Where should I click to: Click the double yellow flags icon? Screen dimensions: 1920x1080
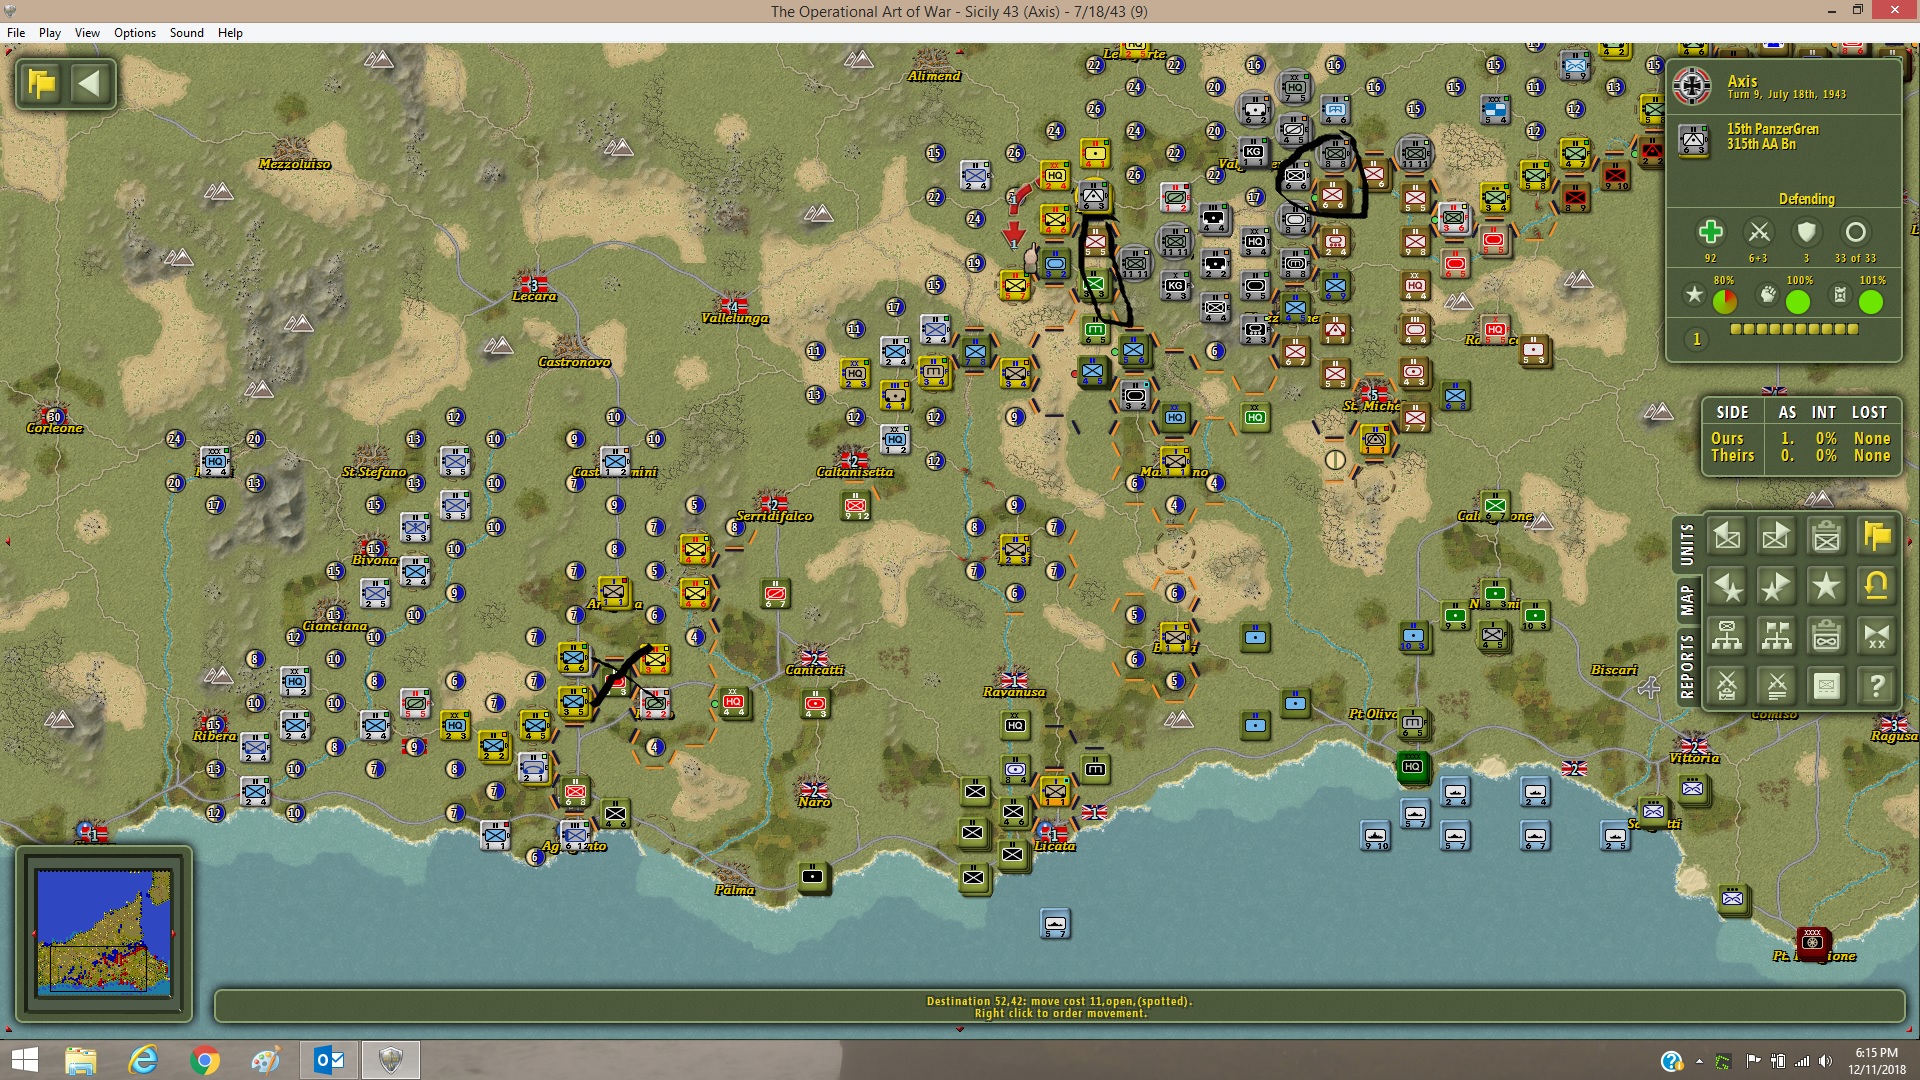tap(1876, 537)
